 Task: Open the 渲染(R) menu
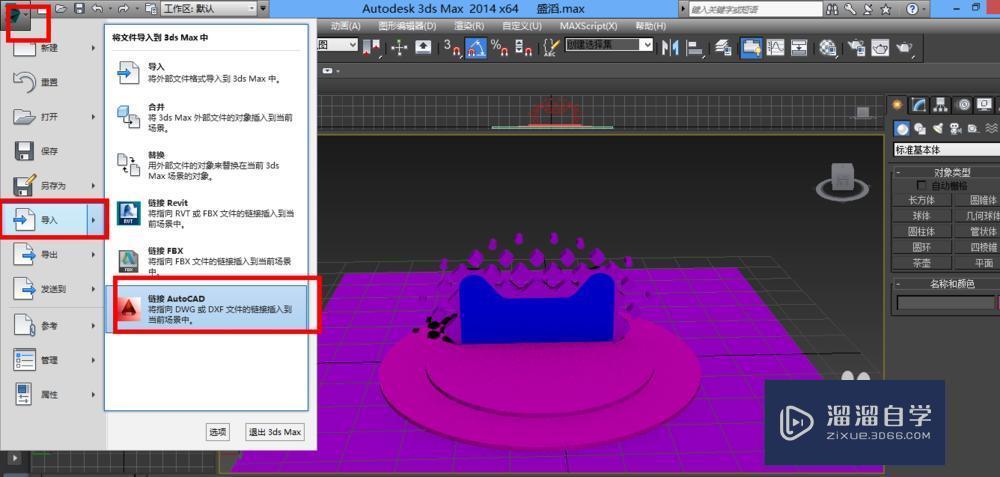[x=469, y=26]
